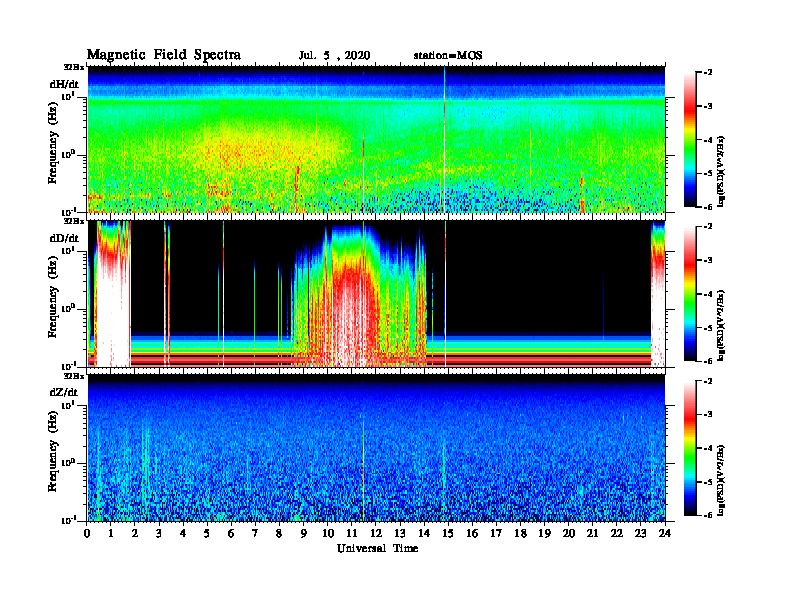Screen dimensions: 792x612
Task: Click the "-6" tick on dZ/dt color scale
Action: tap(708, 515)
